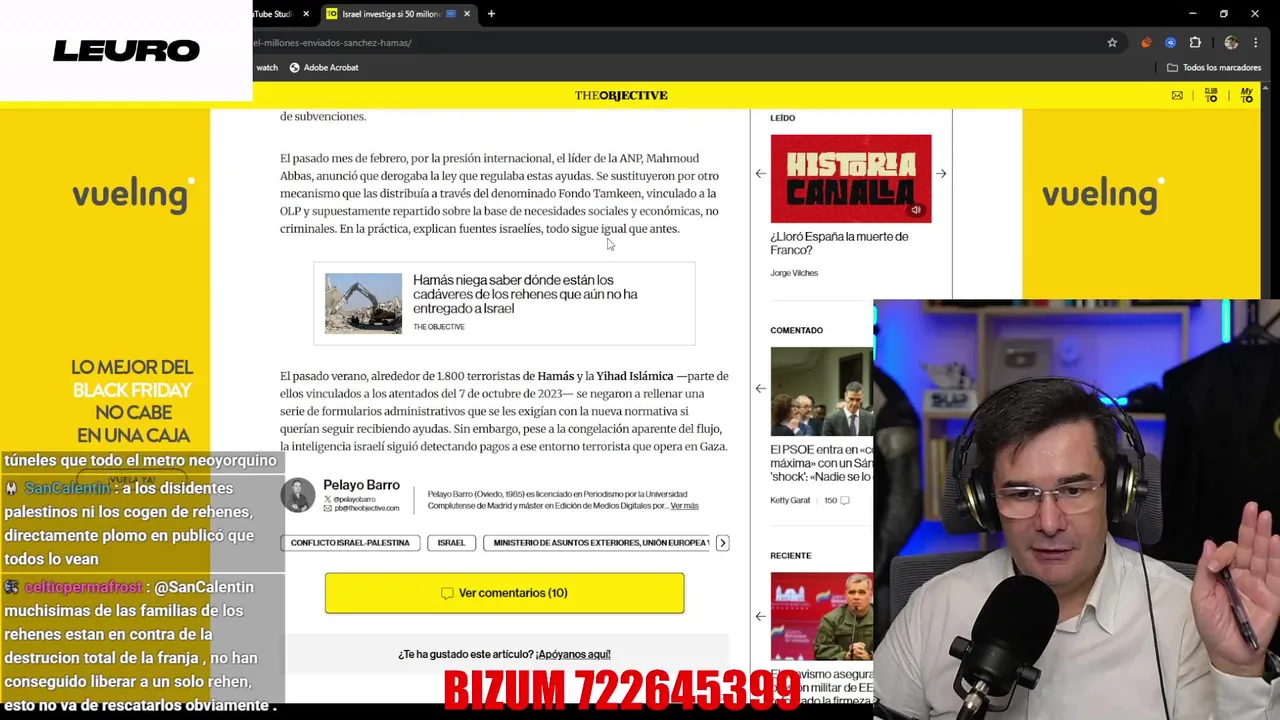
Task: Select the MINISTERIO DE ASUNTOS EXTERIORES tag
Action: [597, 543]
